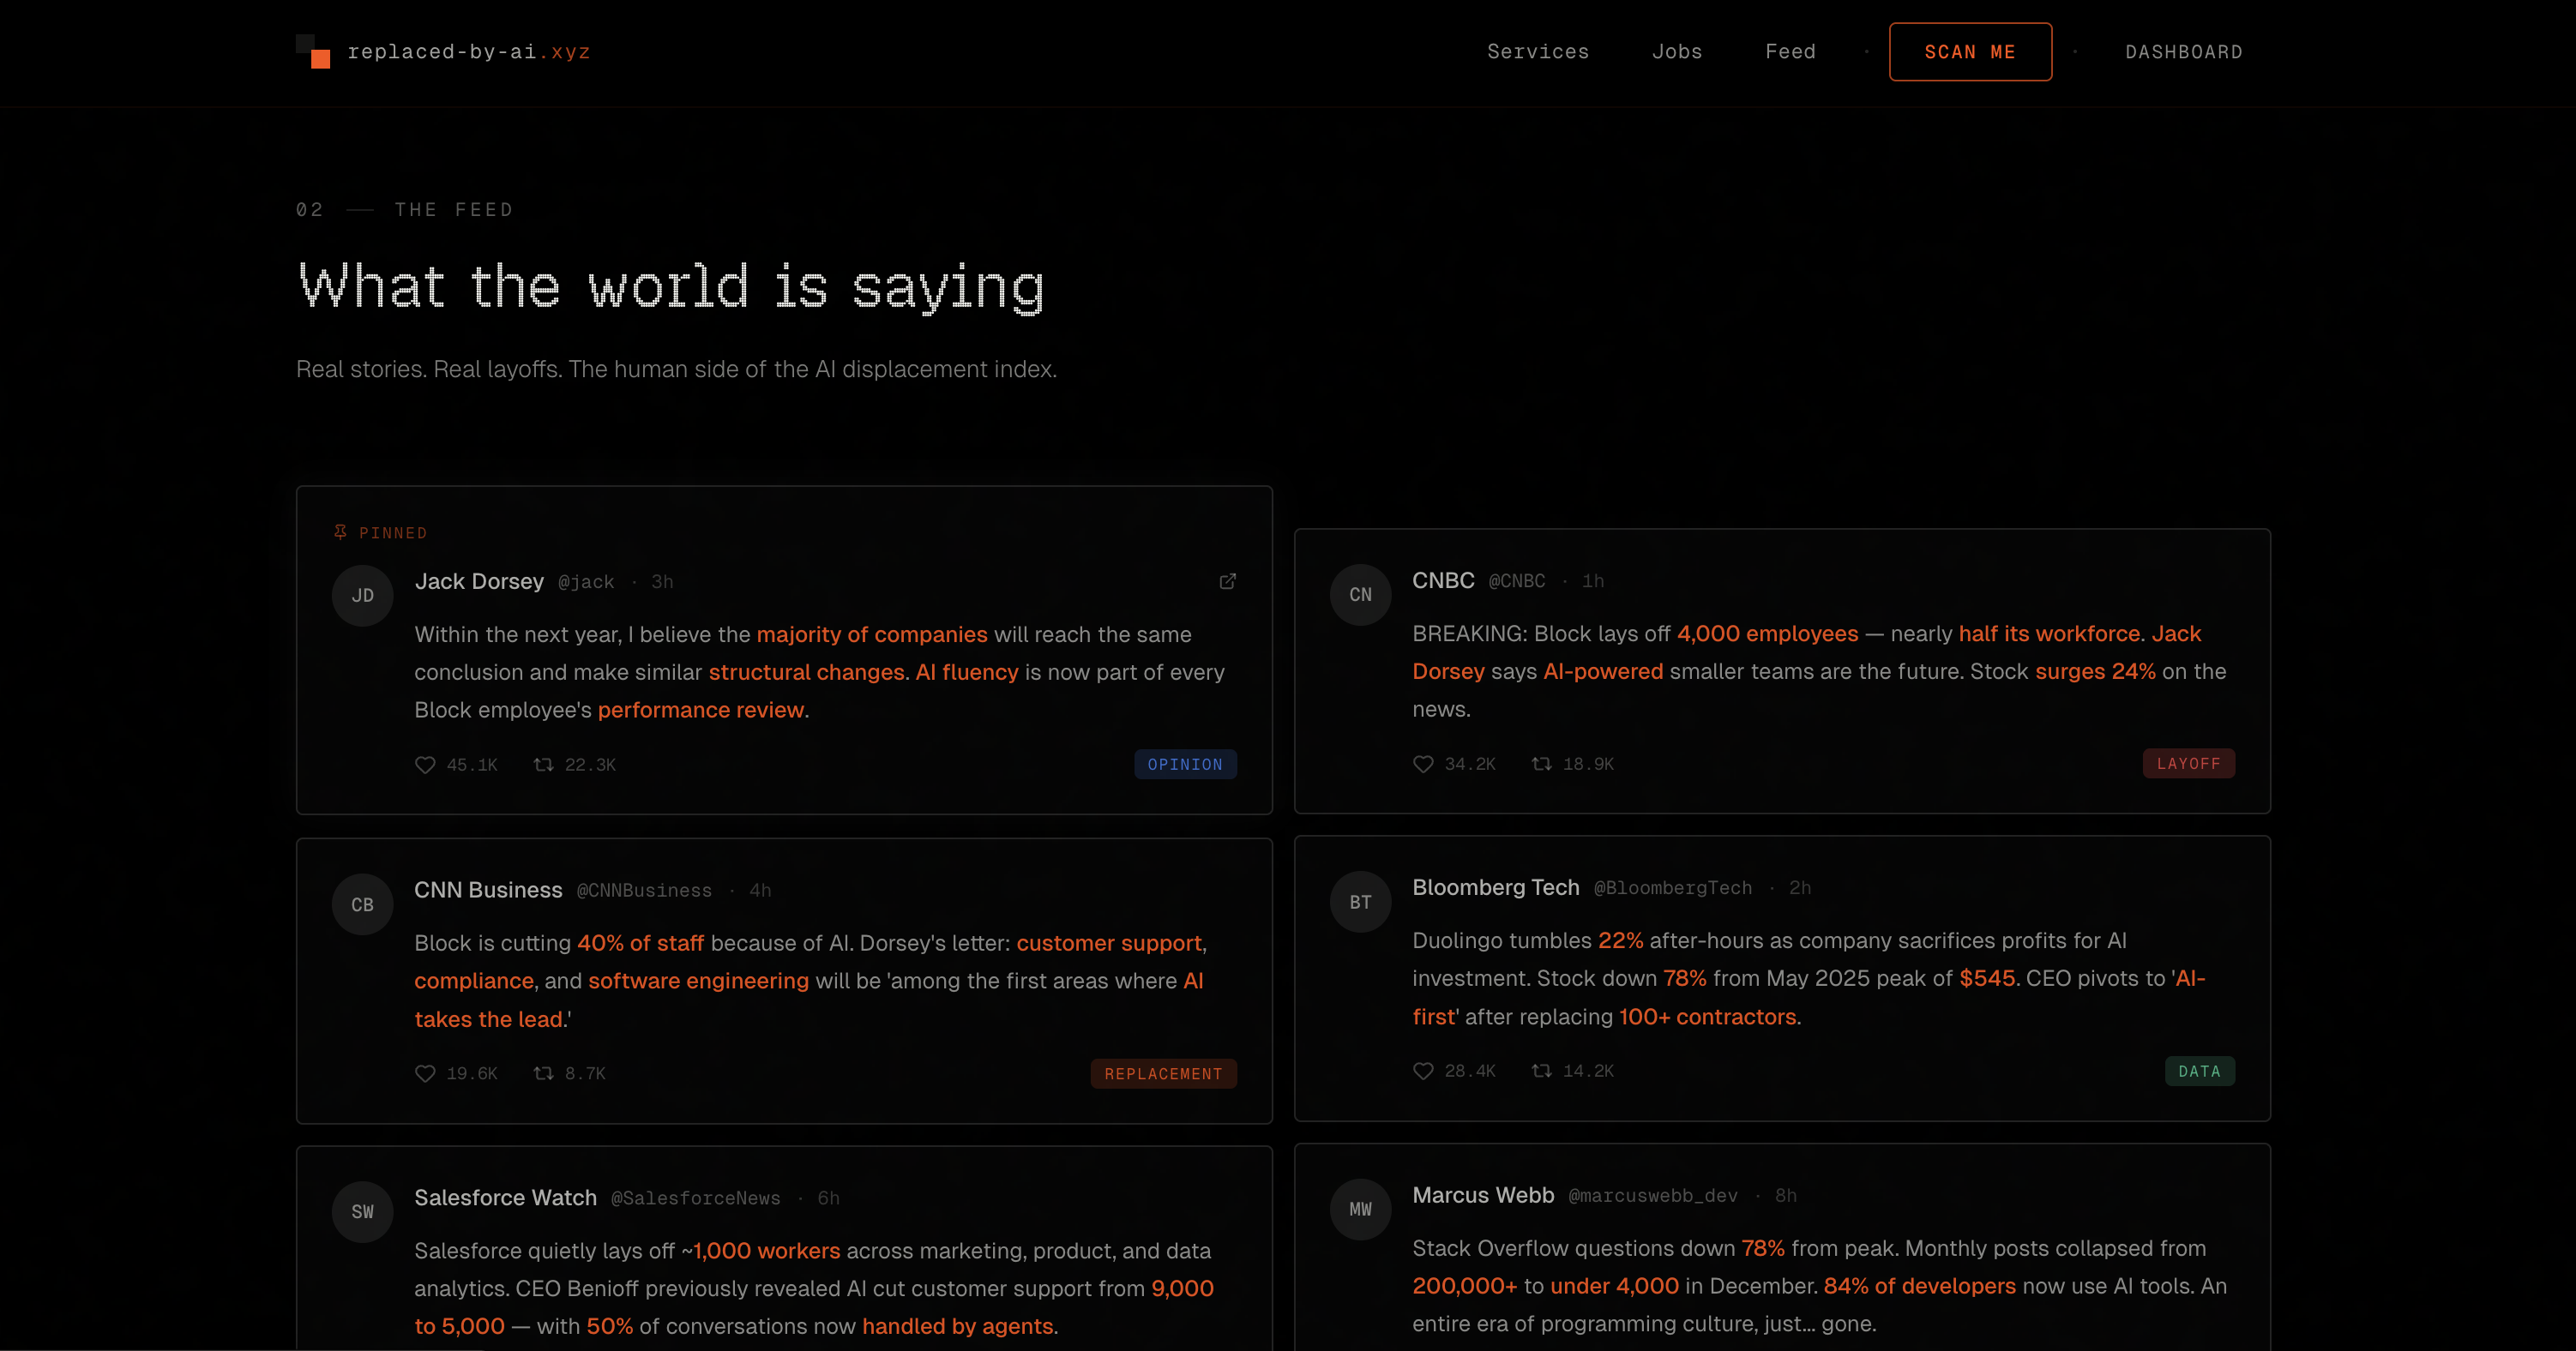Open the Services menu item
Viewport: 2576px width, 1351px height.
(x=1537, y=51)
